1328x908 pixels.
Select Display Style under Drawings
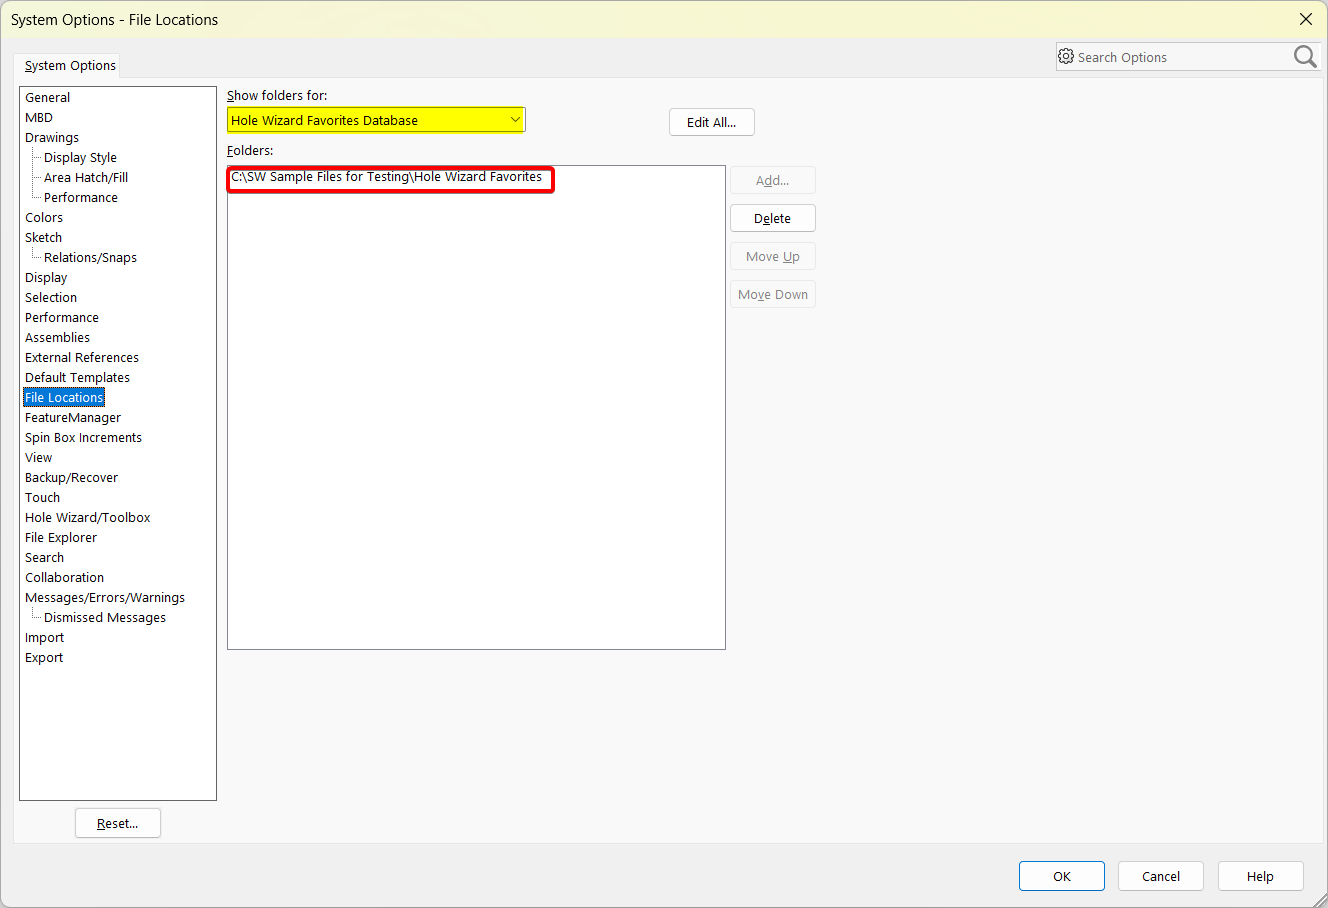pyautogui.click(x=81, y=158)
